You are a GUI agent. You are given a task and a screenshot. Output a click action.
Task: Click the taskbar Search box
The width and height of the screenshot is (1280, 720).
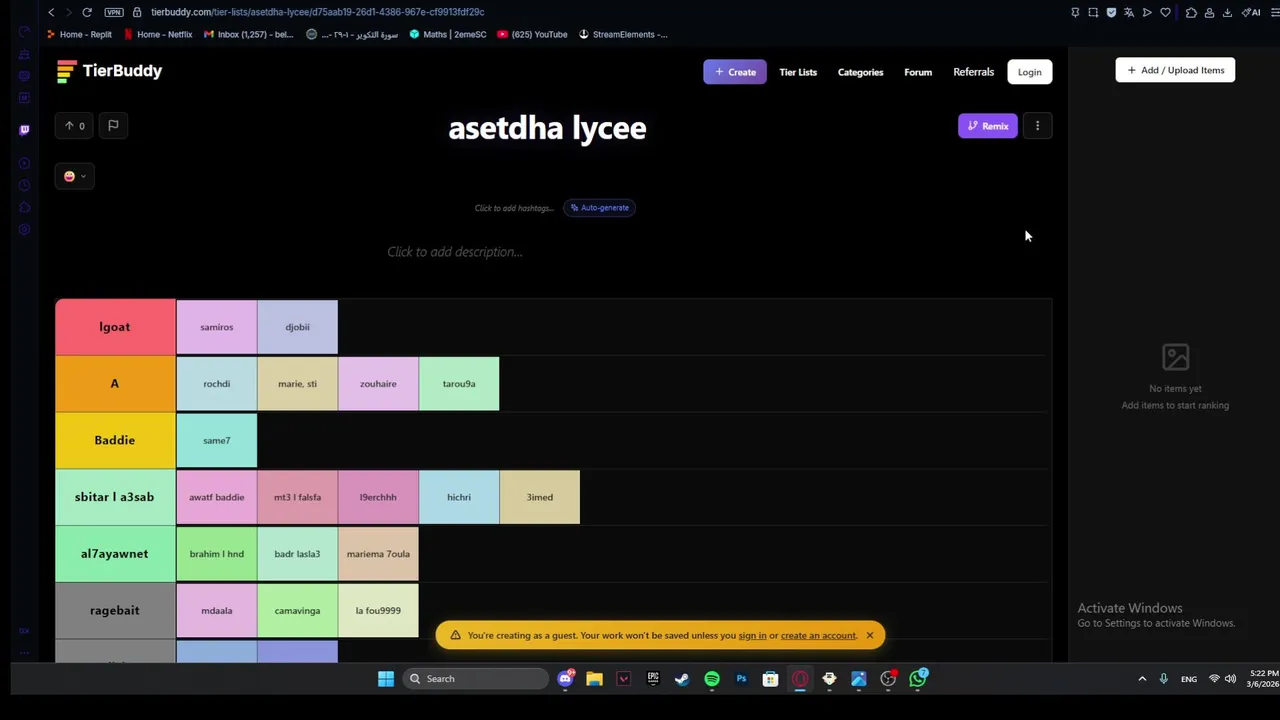(476, 679)
